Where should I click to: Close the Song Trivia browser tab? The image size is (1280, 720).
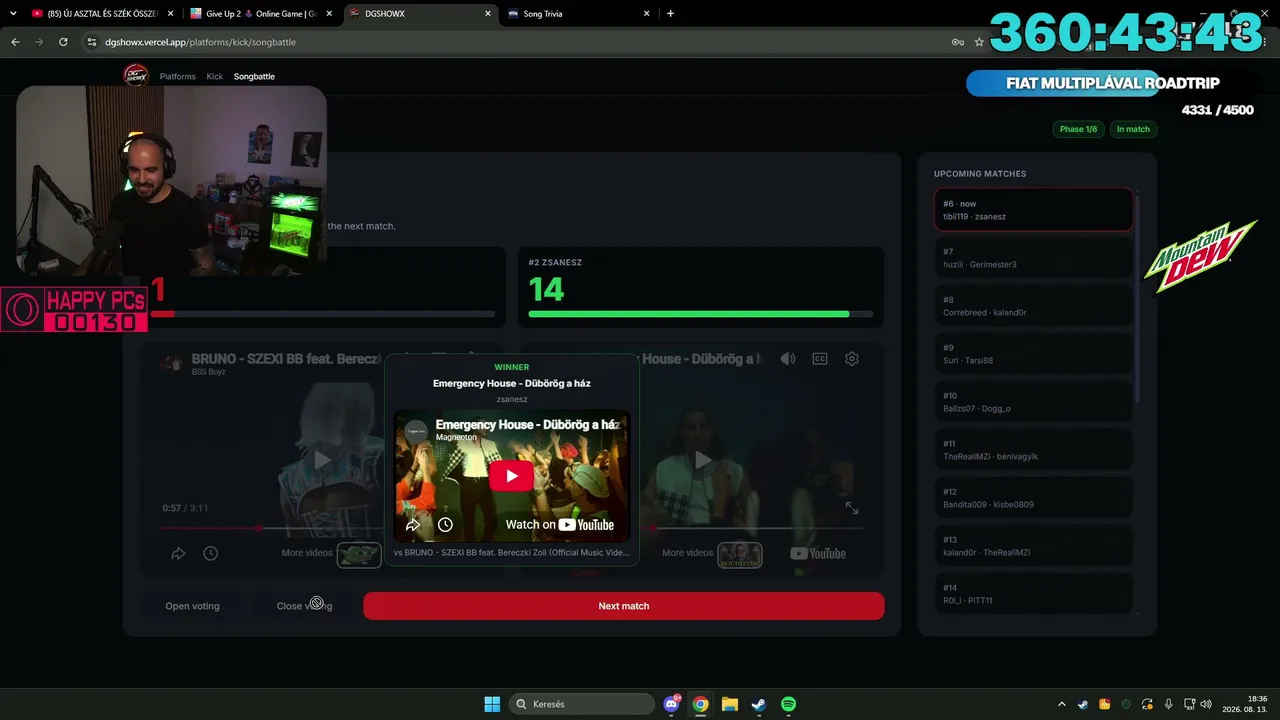click(647, 14)
